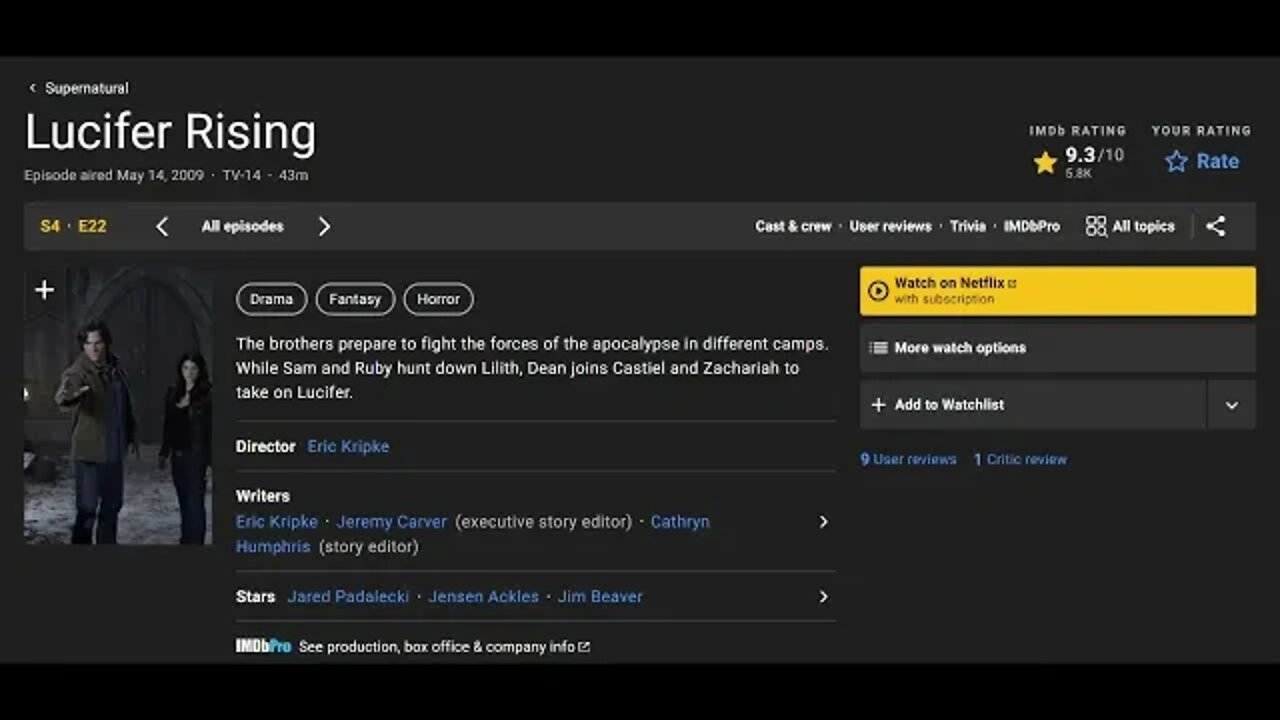Select the Fantasy genre chip
The height and width of the screenshot is (720, 1280).
(355, 299)
